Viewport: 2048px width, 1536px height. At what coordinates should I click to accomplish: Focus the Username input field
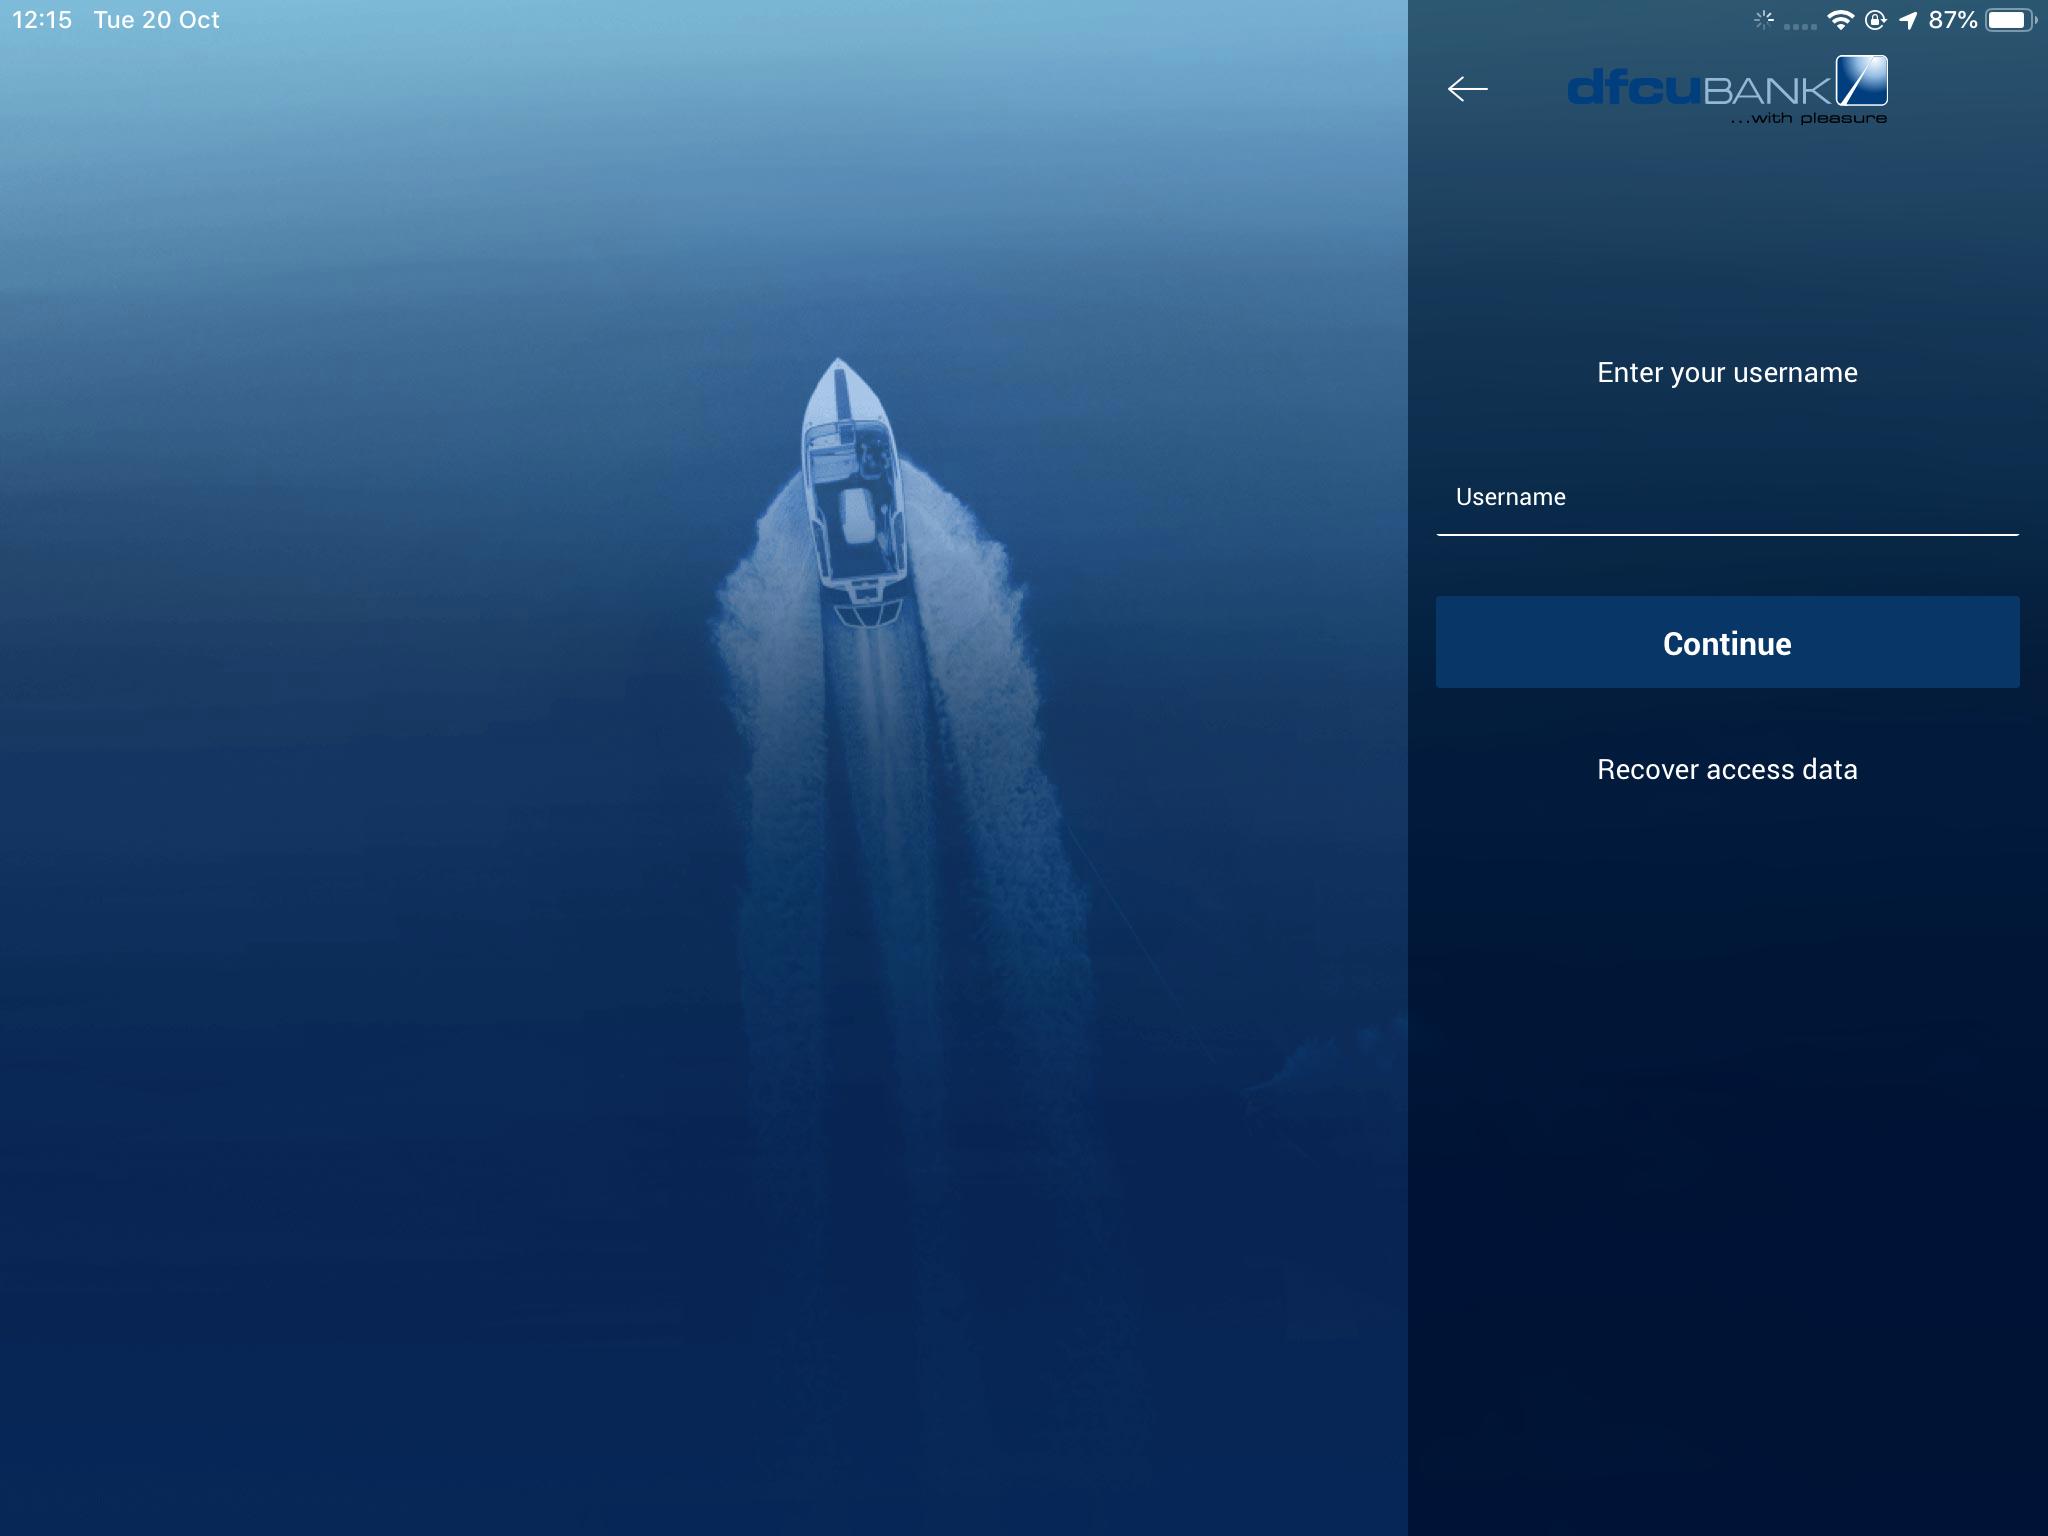[1727, 498]
